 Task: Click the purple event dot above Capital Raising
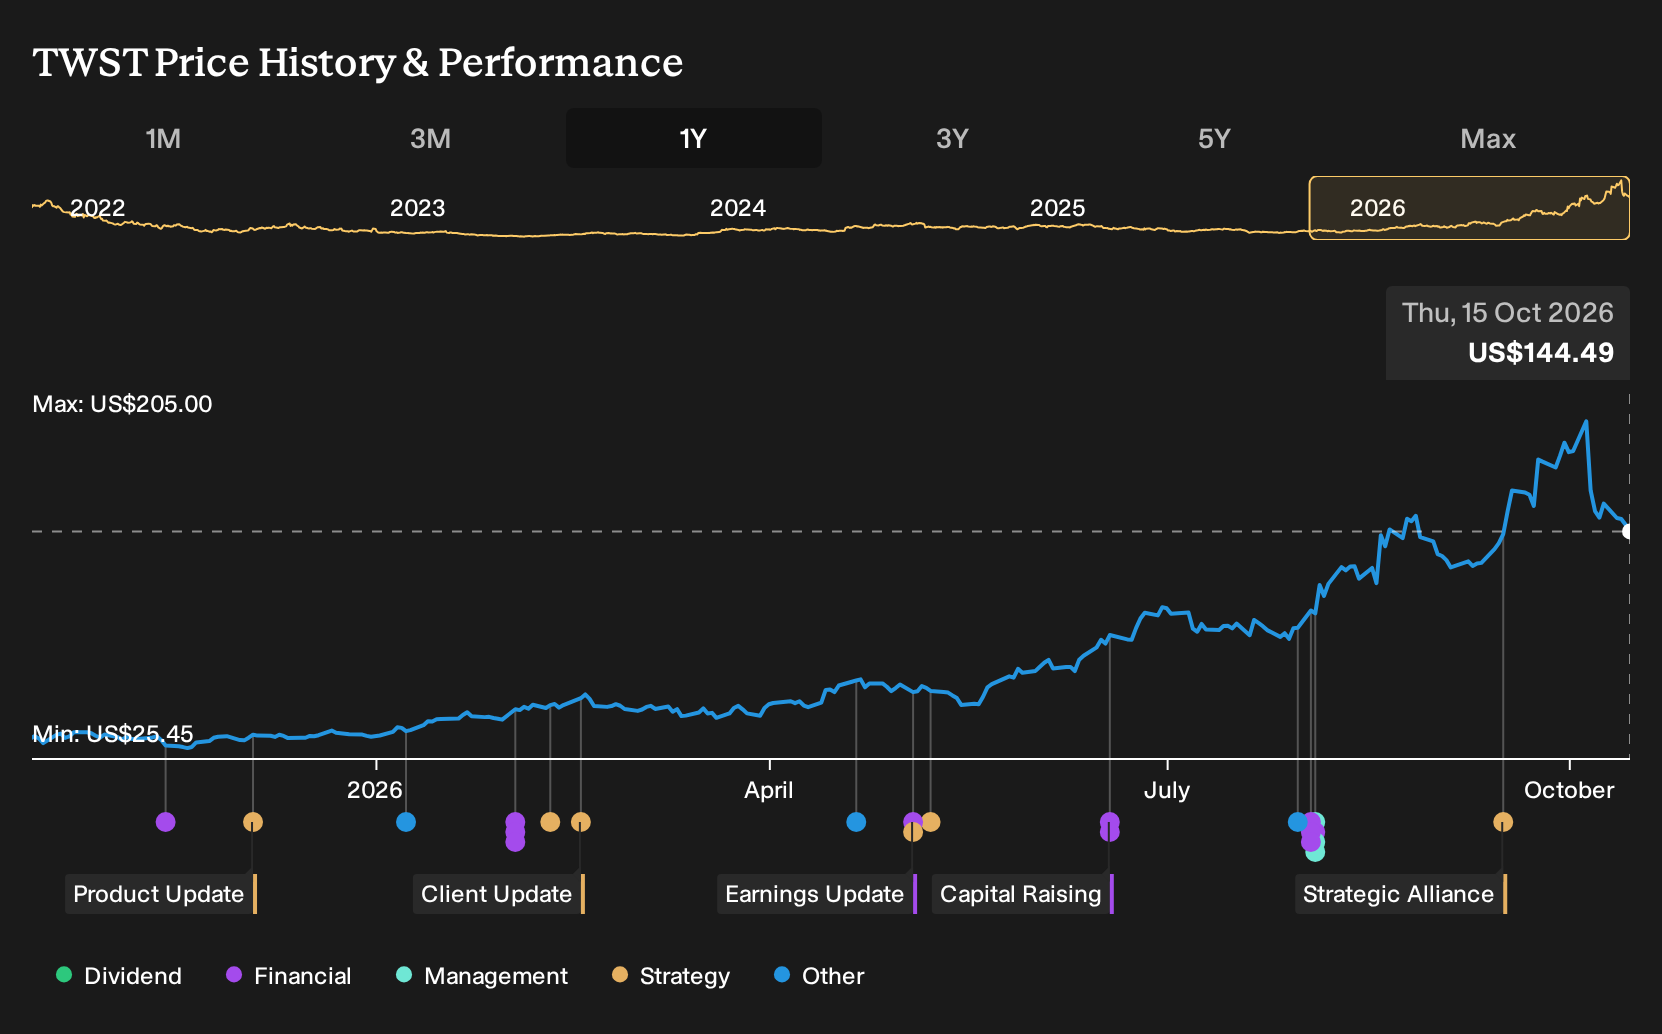pos(1109,822)
